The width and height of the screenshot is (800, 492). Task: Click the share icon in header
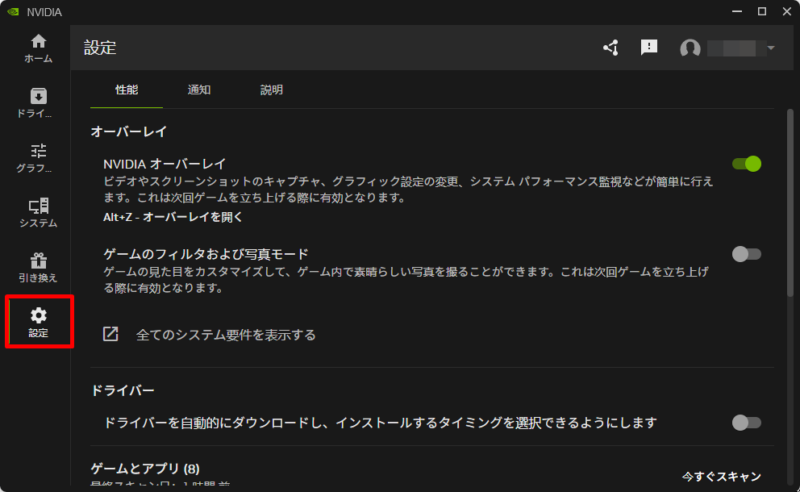point(611,48)
